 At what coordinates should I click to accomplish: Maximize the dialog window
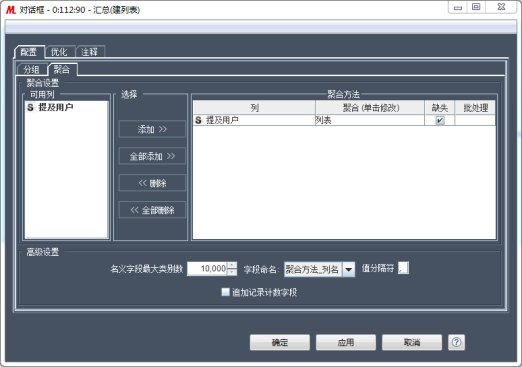coord(476,7)
